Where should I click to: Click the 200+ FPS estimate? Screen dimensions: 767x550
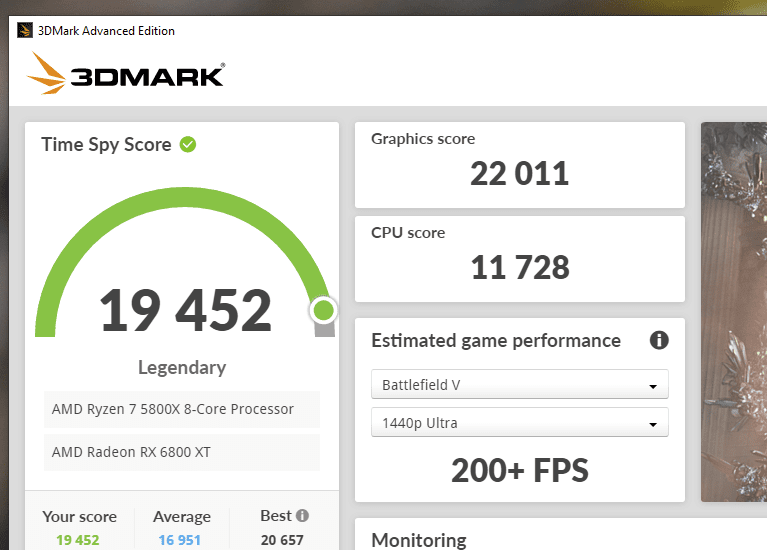(519, 470)
